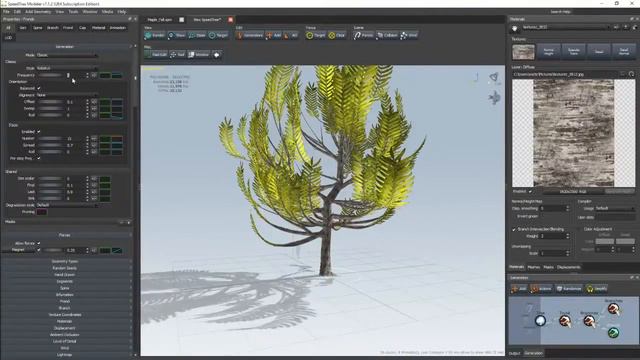
Task: Click the Click button in Focus toolbar
Action: pyautogui.click(x=337, y=36)
